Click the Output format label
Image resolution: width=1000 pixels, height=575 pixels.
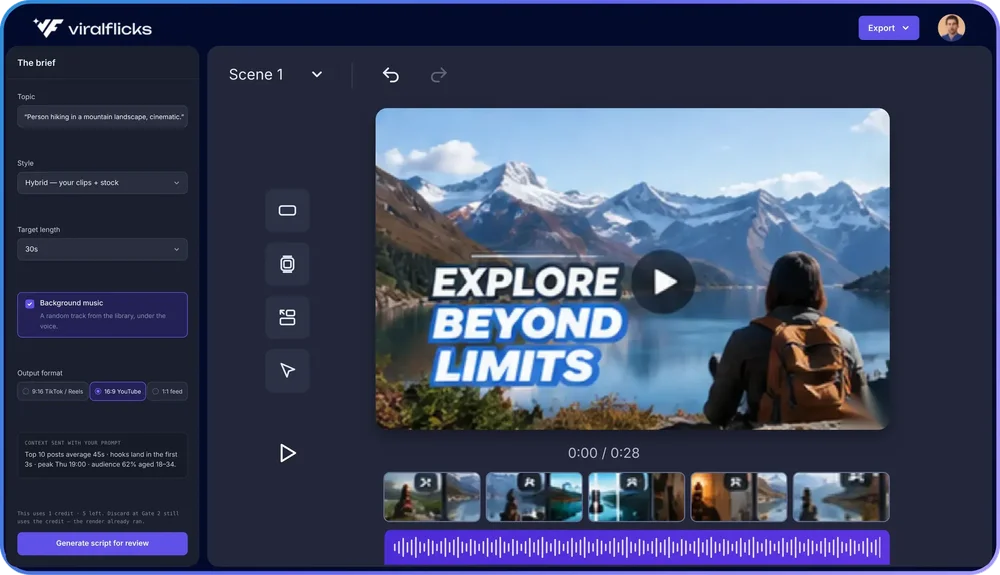[x=40, y=373]
